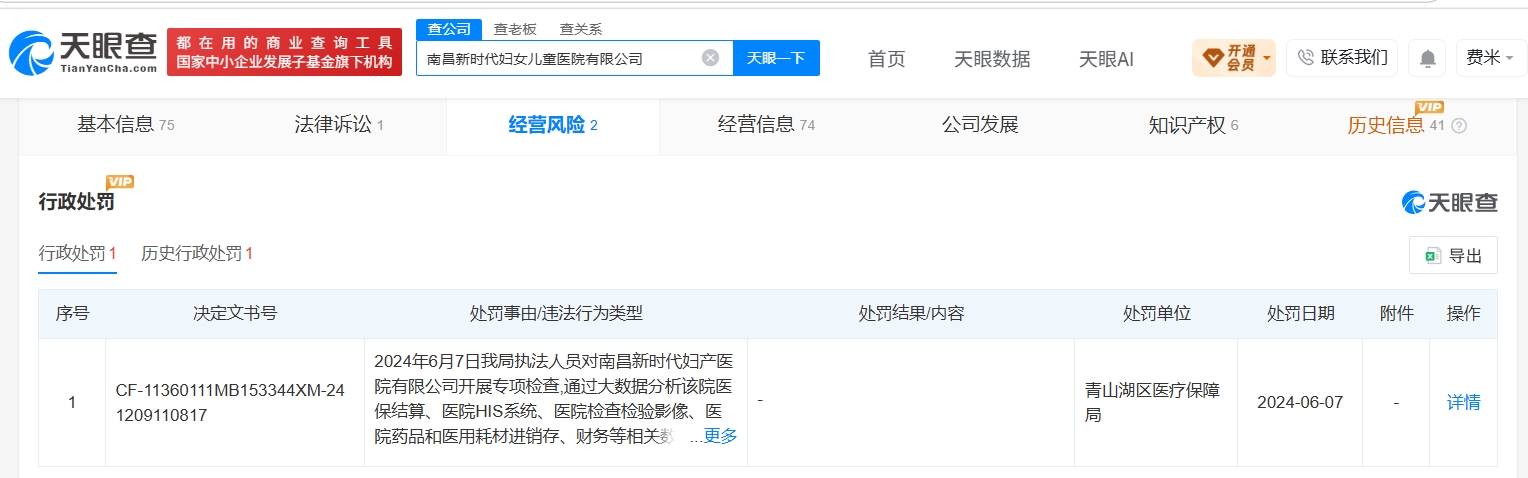Open the 经营信息 tab
Image resolution: width=1528 pixels, height=478 pixels.
click(x=766, y=125)
